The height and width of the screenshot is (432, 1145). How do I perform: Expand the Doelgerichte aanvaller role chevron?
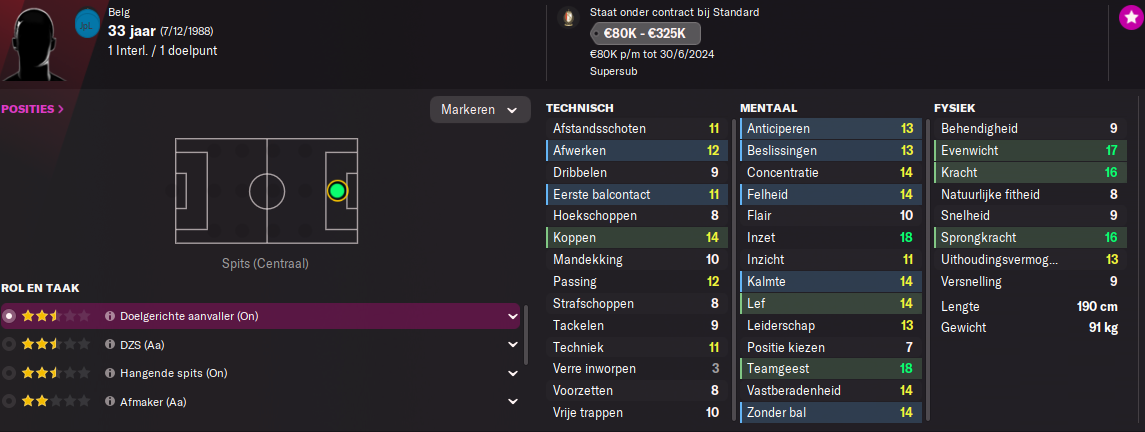point(512,317)
